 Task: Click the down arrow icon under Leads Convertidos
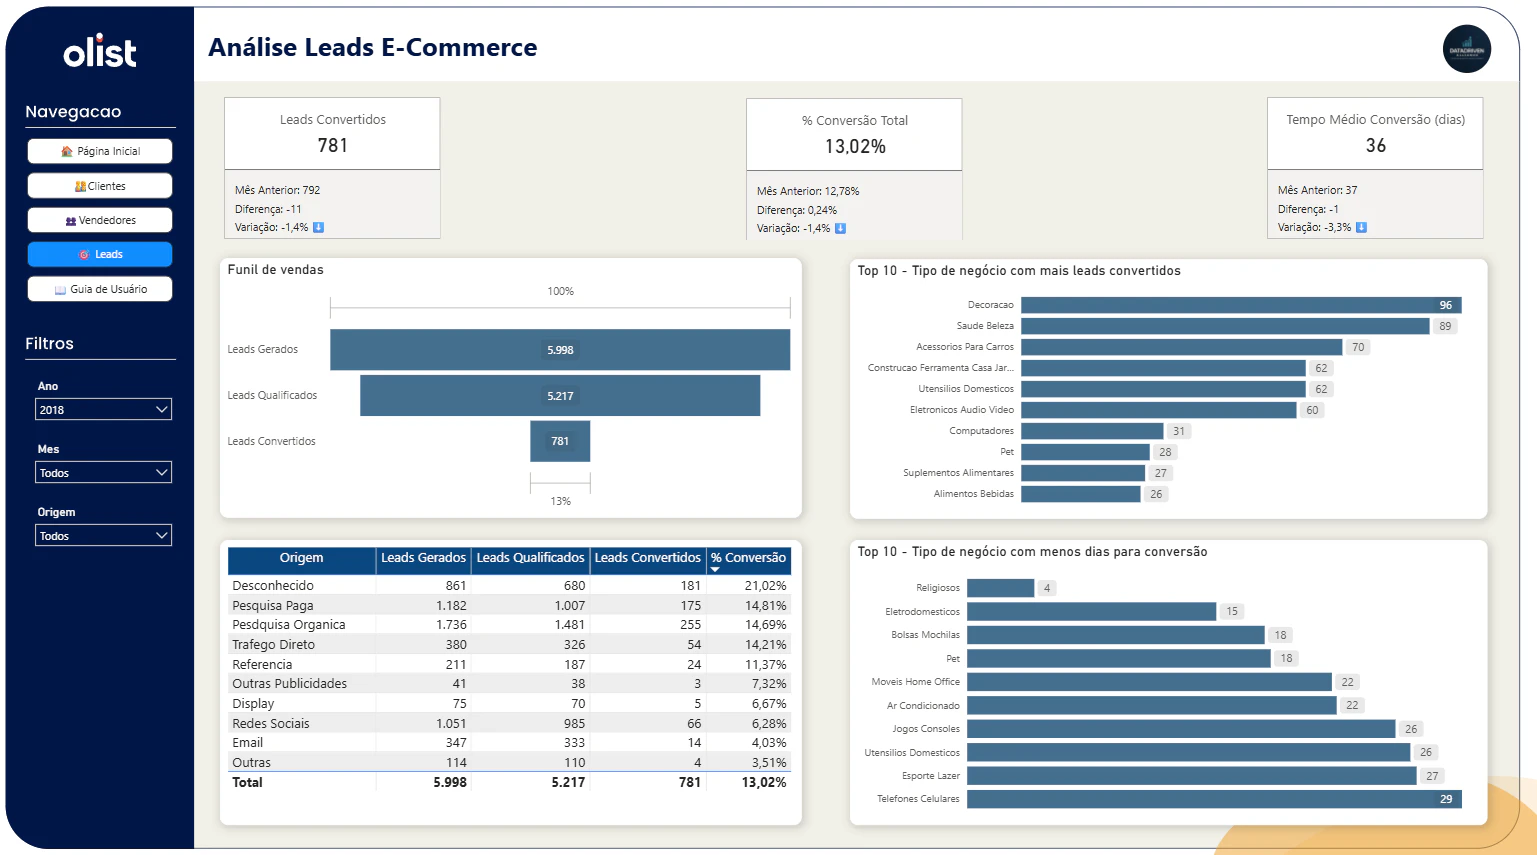319,227
